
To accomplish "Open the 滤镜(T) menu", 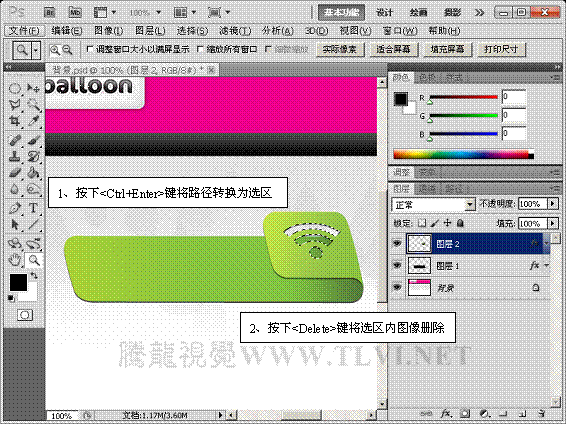I will click(x=235, y=31).
